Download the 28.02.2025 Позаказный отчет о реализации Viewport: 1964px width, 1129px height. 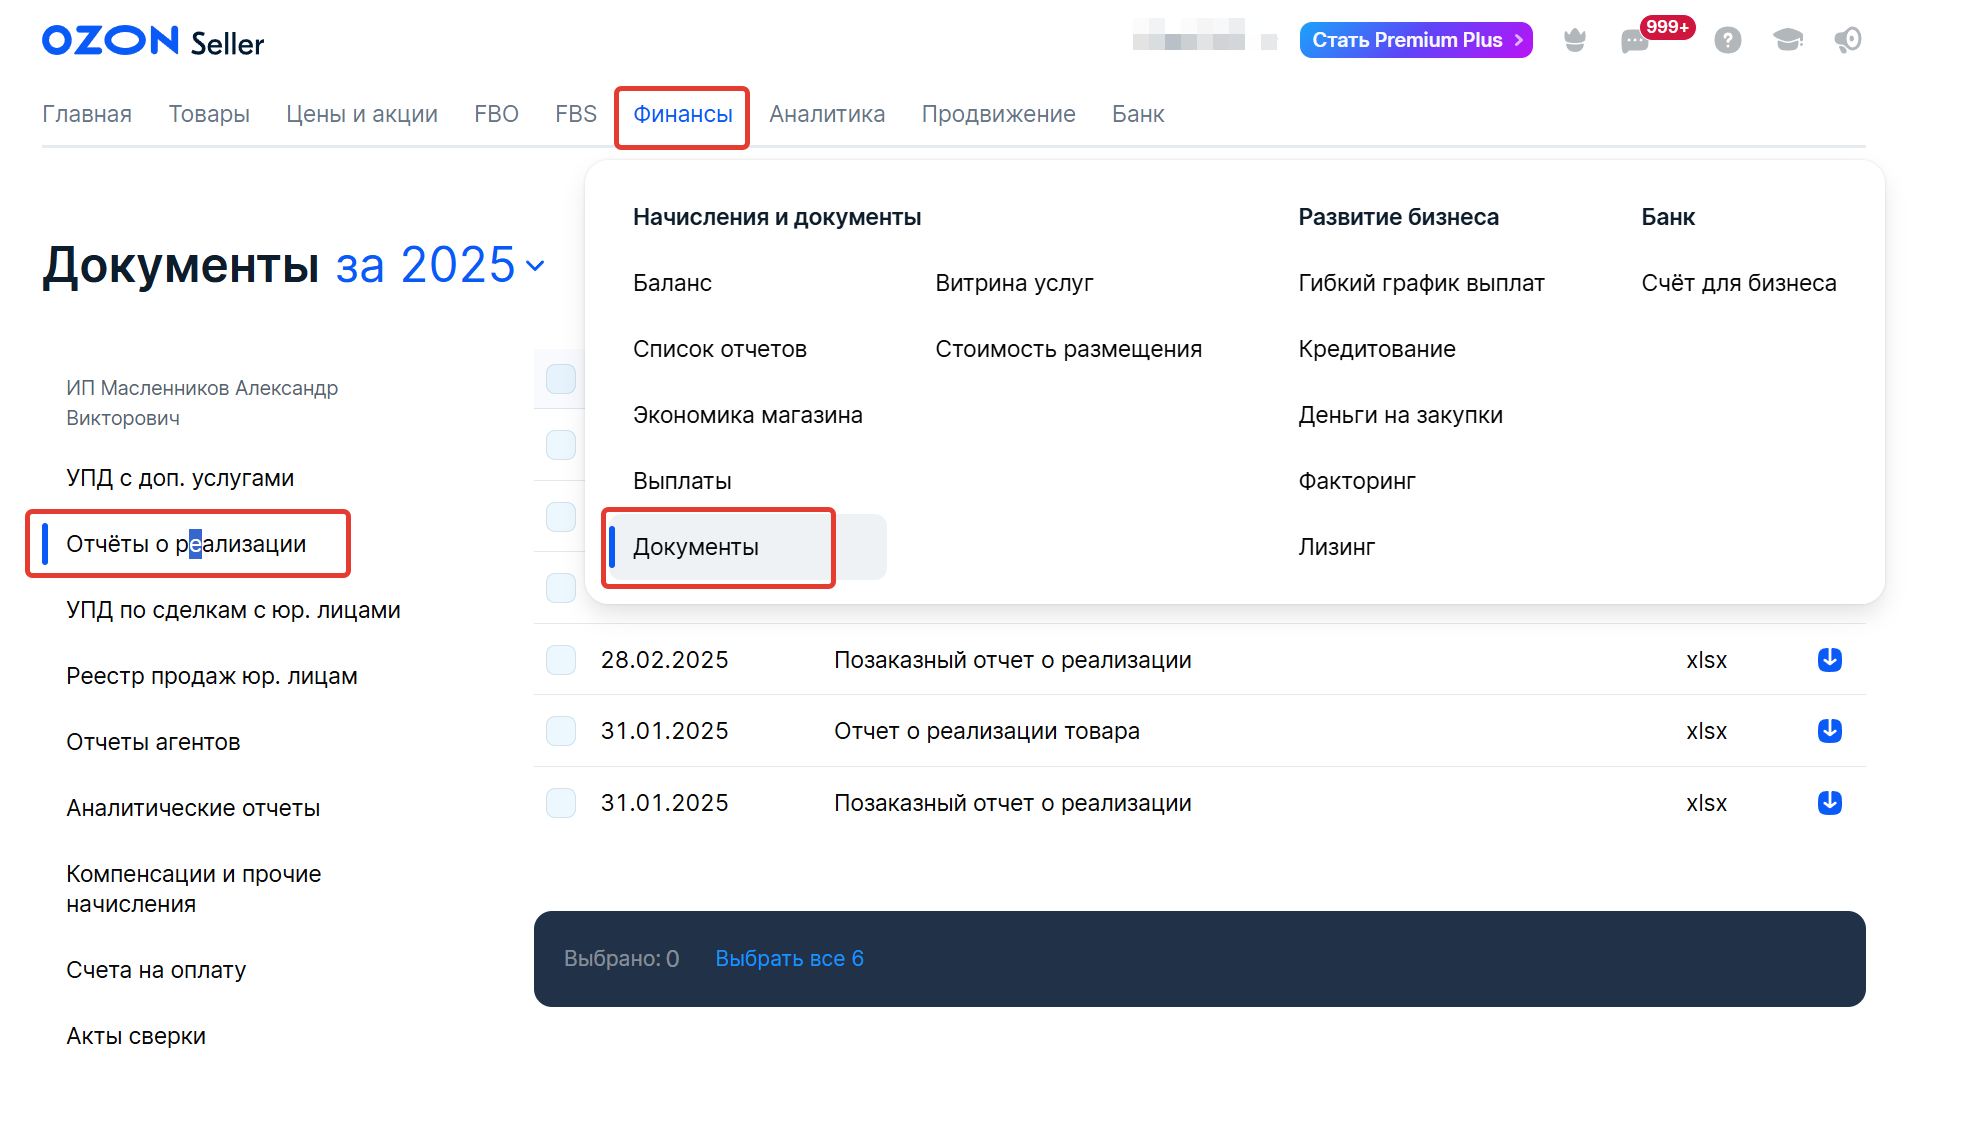tap(1830, 660)
